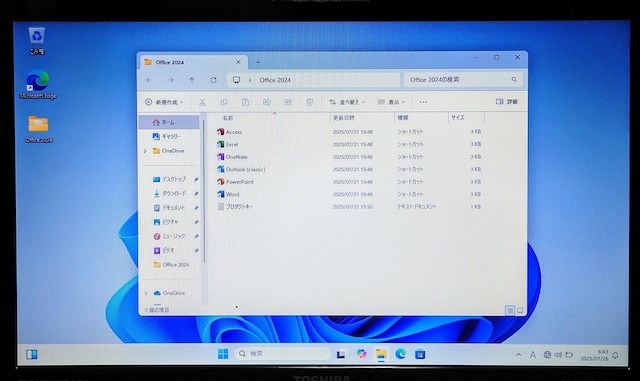Open Microsoft Store from the taskbar
640x381 pixels.
click(420, 354)
